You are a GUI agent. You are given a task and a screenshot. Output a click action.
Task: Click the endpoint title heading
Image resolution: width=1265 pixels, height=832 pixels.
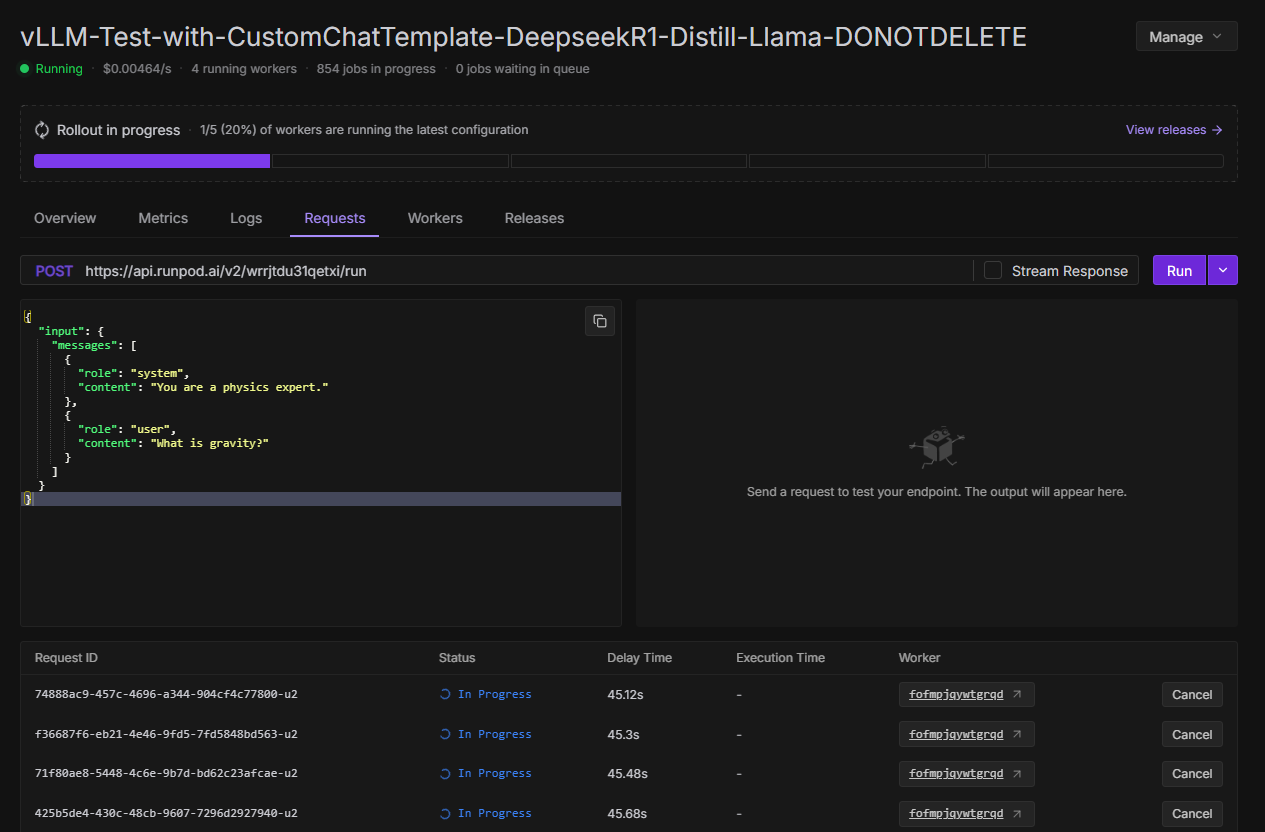click(523, 37)
